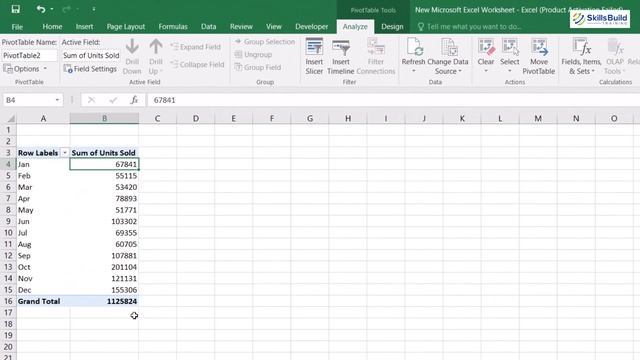Click the Select icon in Actions
Screen dimensions: 640x360
pyautogui.click(x=509, y=47)
